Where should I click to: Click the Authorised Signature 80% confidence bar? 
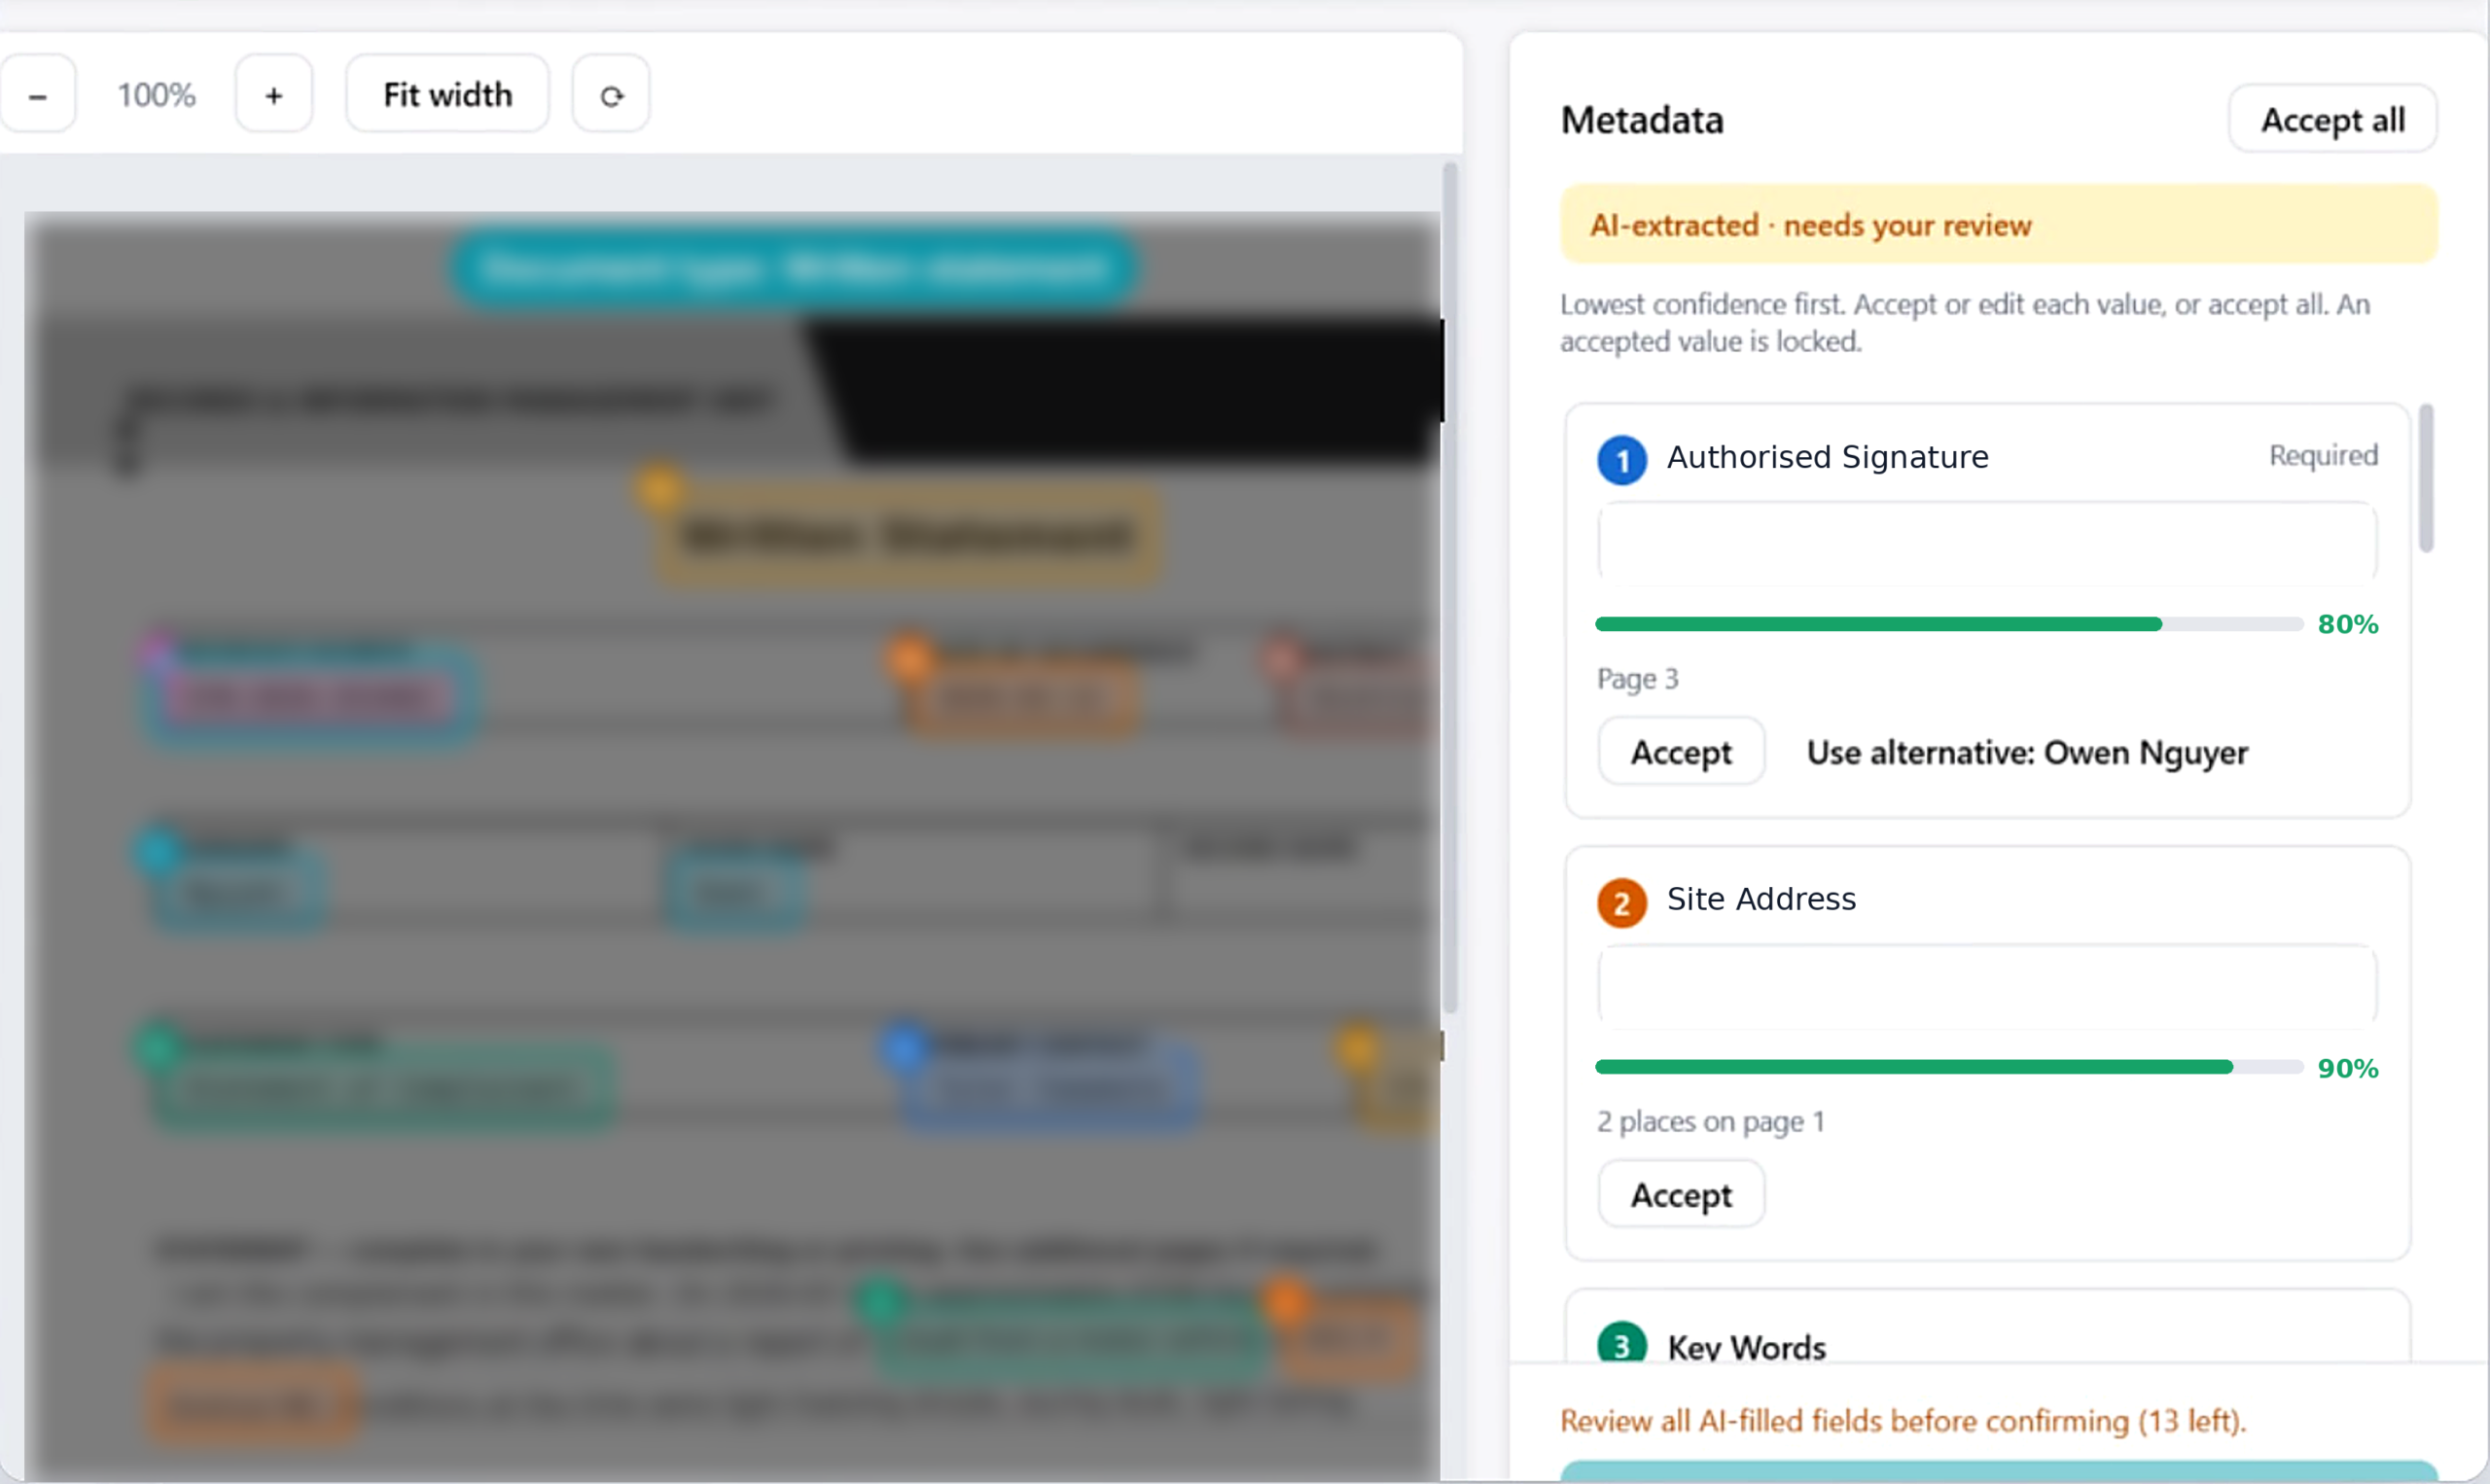pos(1949,624)
